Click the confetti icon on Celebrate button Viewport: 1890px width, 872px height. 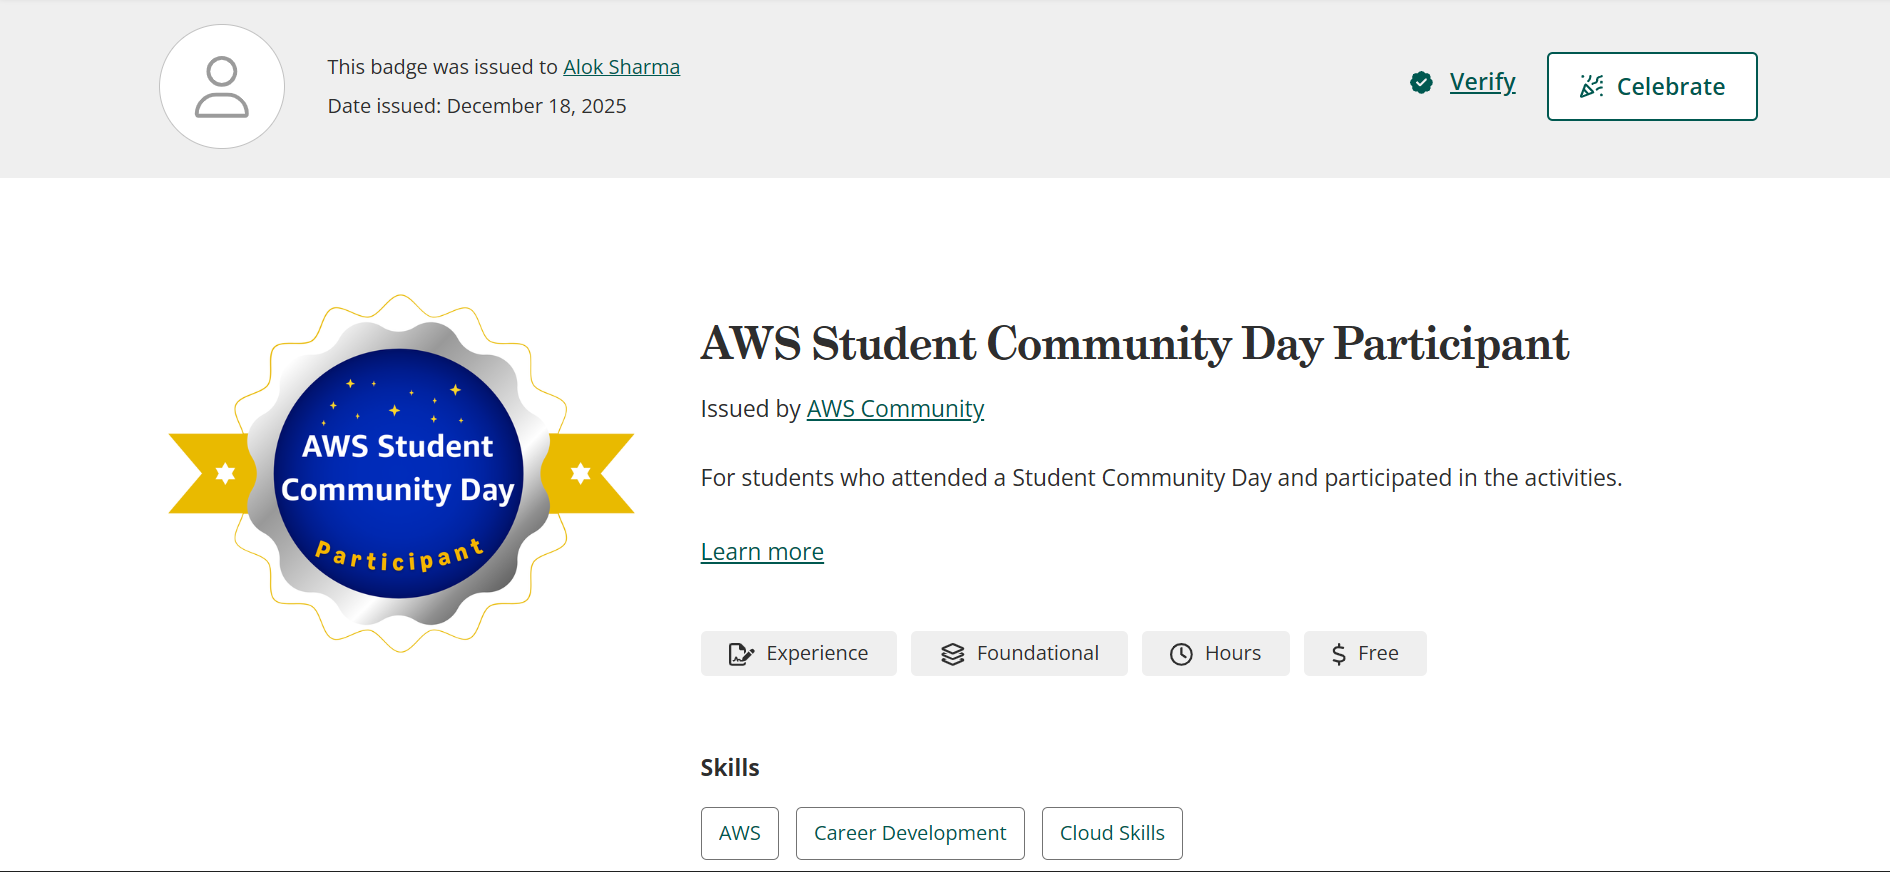[1591, 87]
